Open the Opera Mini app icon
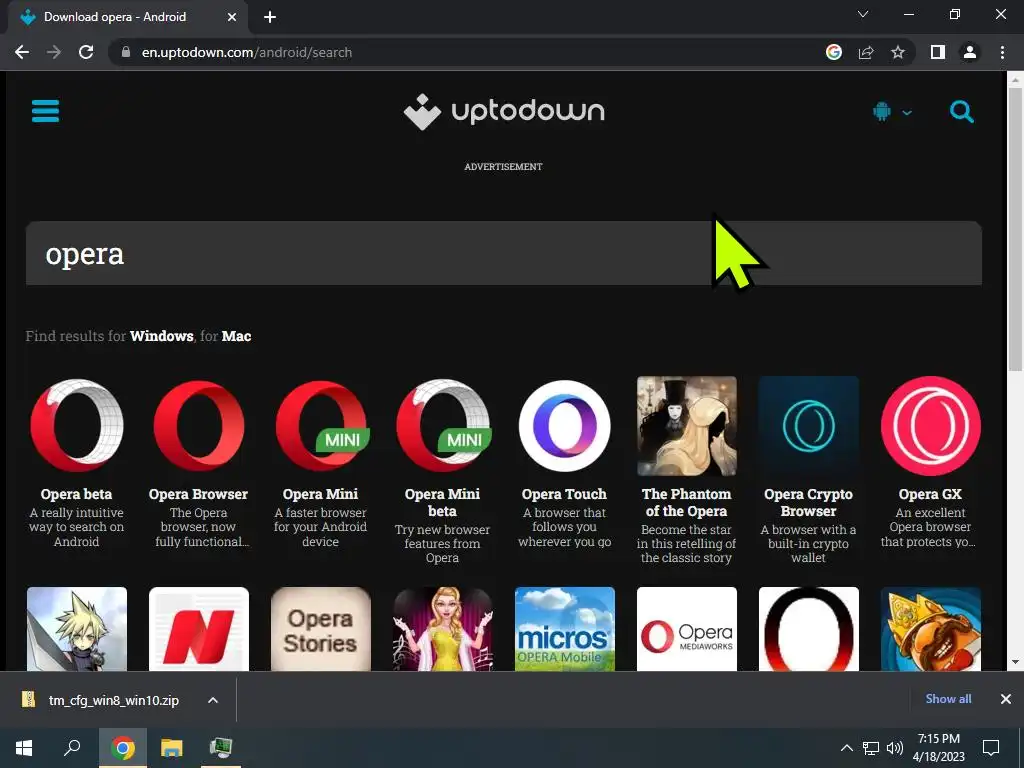The image size is (1024, 768). (321, 426)
